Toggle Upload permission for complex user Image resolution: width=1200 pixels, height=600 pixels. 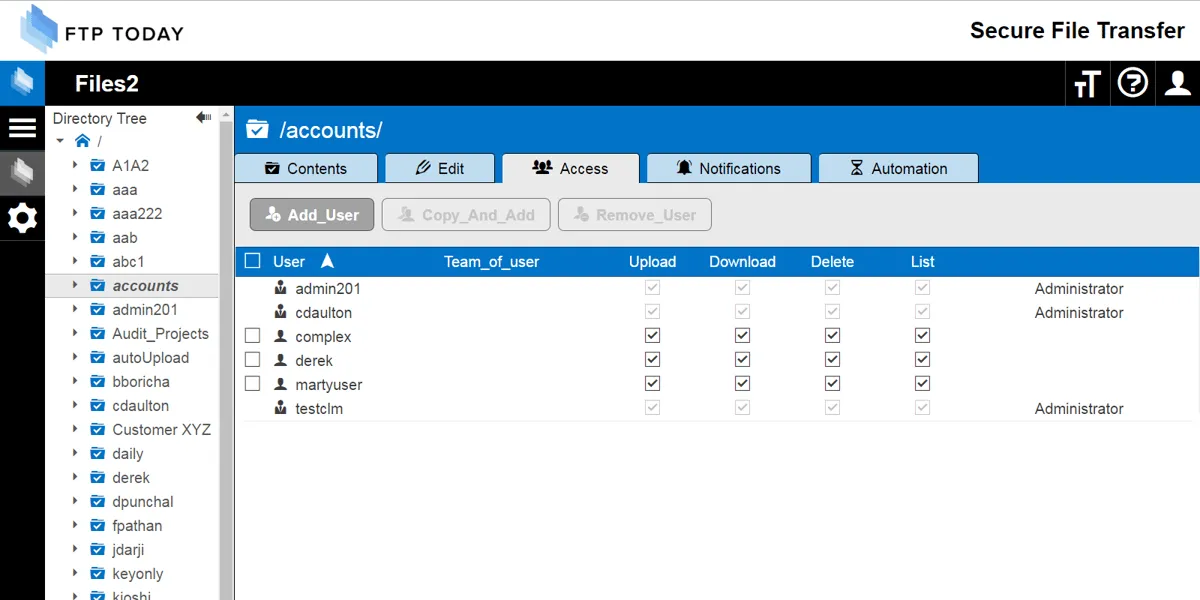[x=653, y=336]
